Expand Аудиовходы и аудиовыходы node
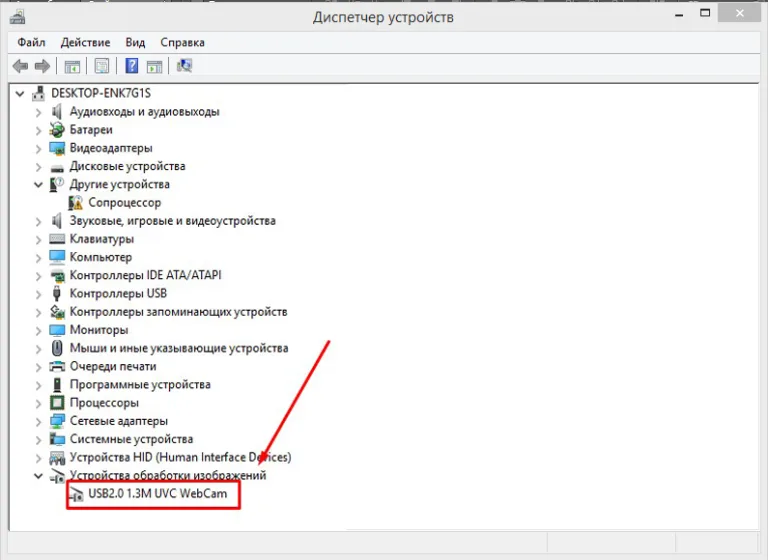768x560 pixels. [39, 112]
